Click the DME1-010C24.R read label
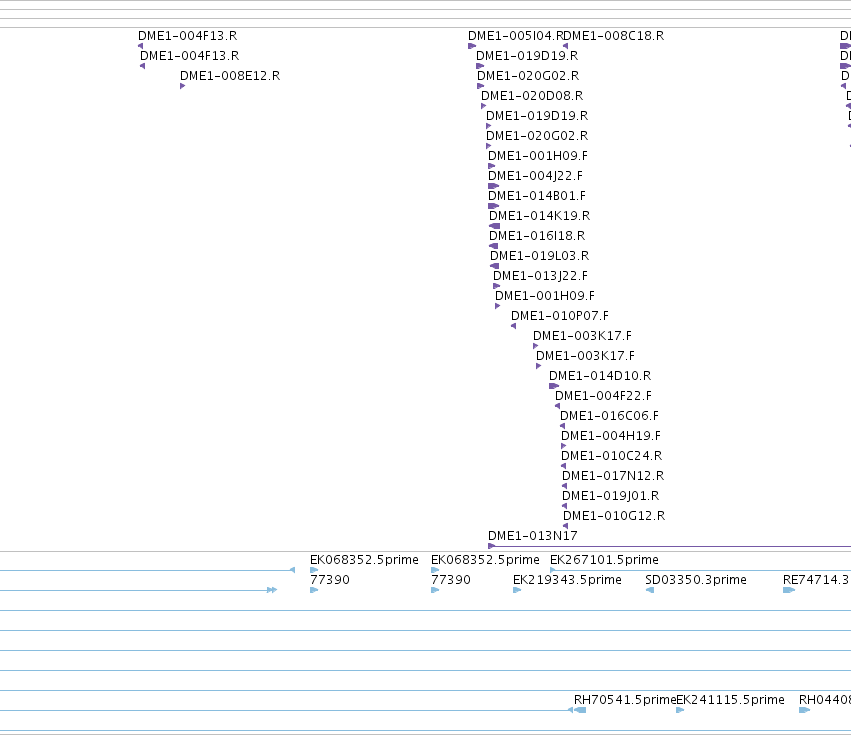Image resolution: width=851 pixels, height=735 pixels. tap(611, 457)
